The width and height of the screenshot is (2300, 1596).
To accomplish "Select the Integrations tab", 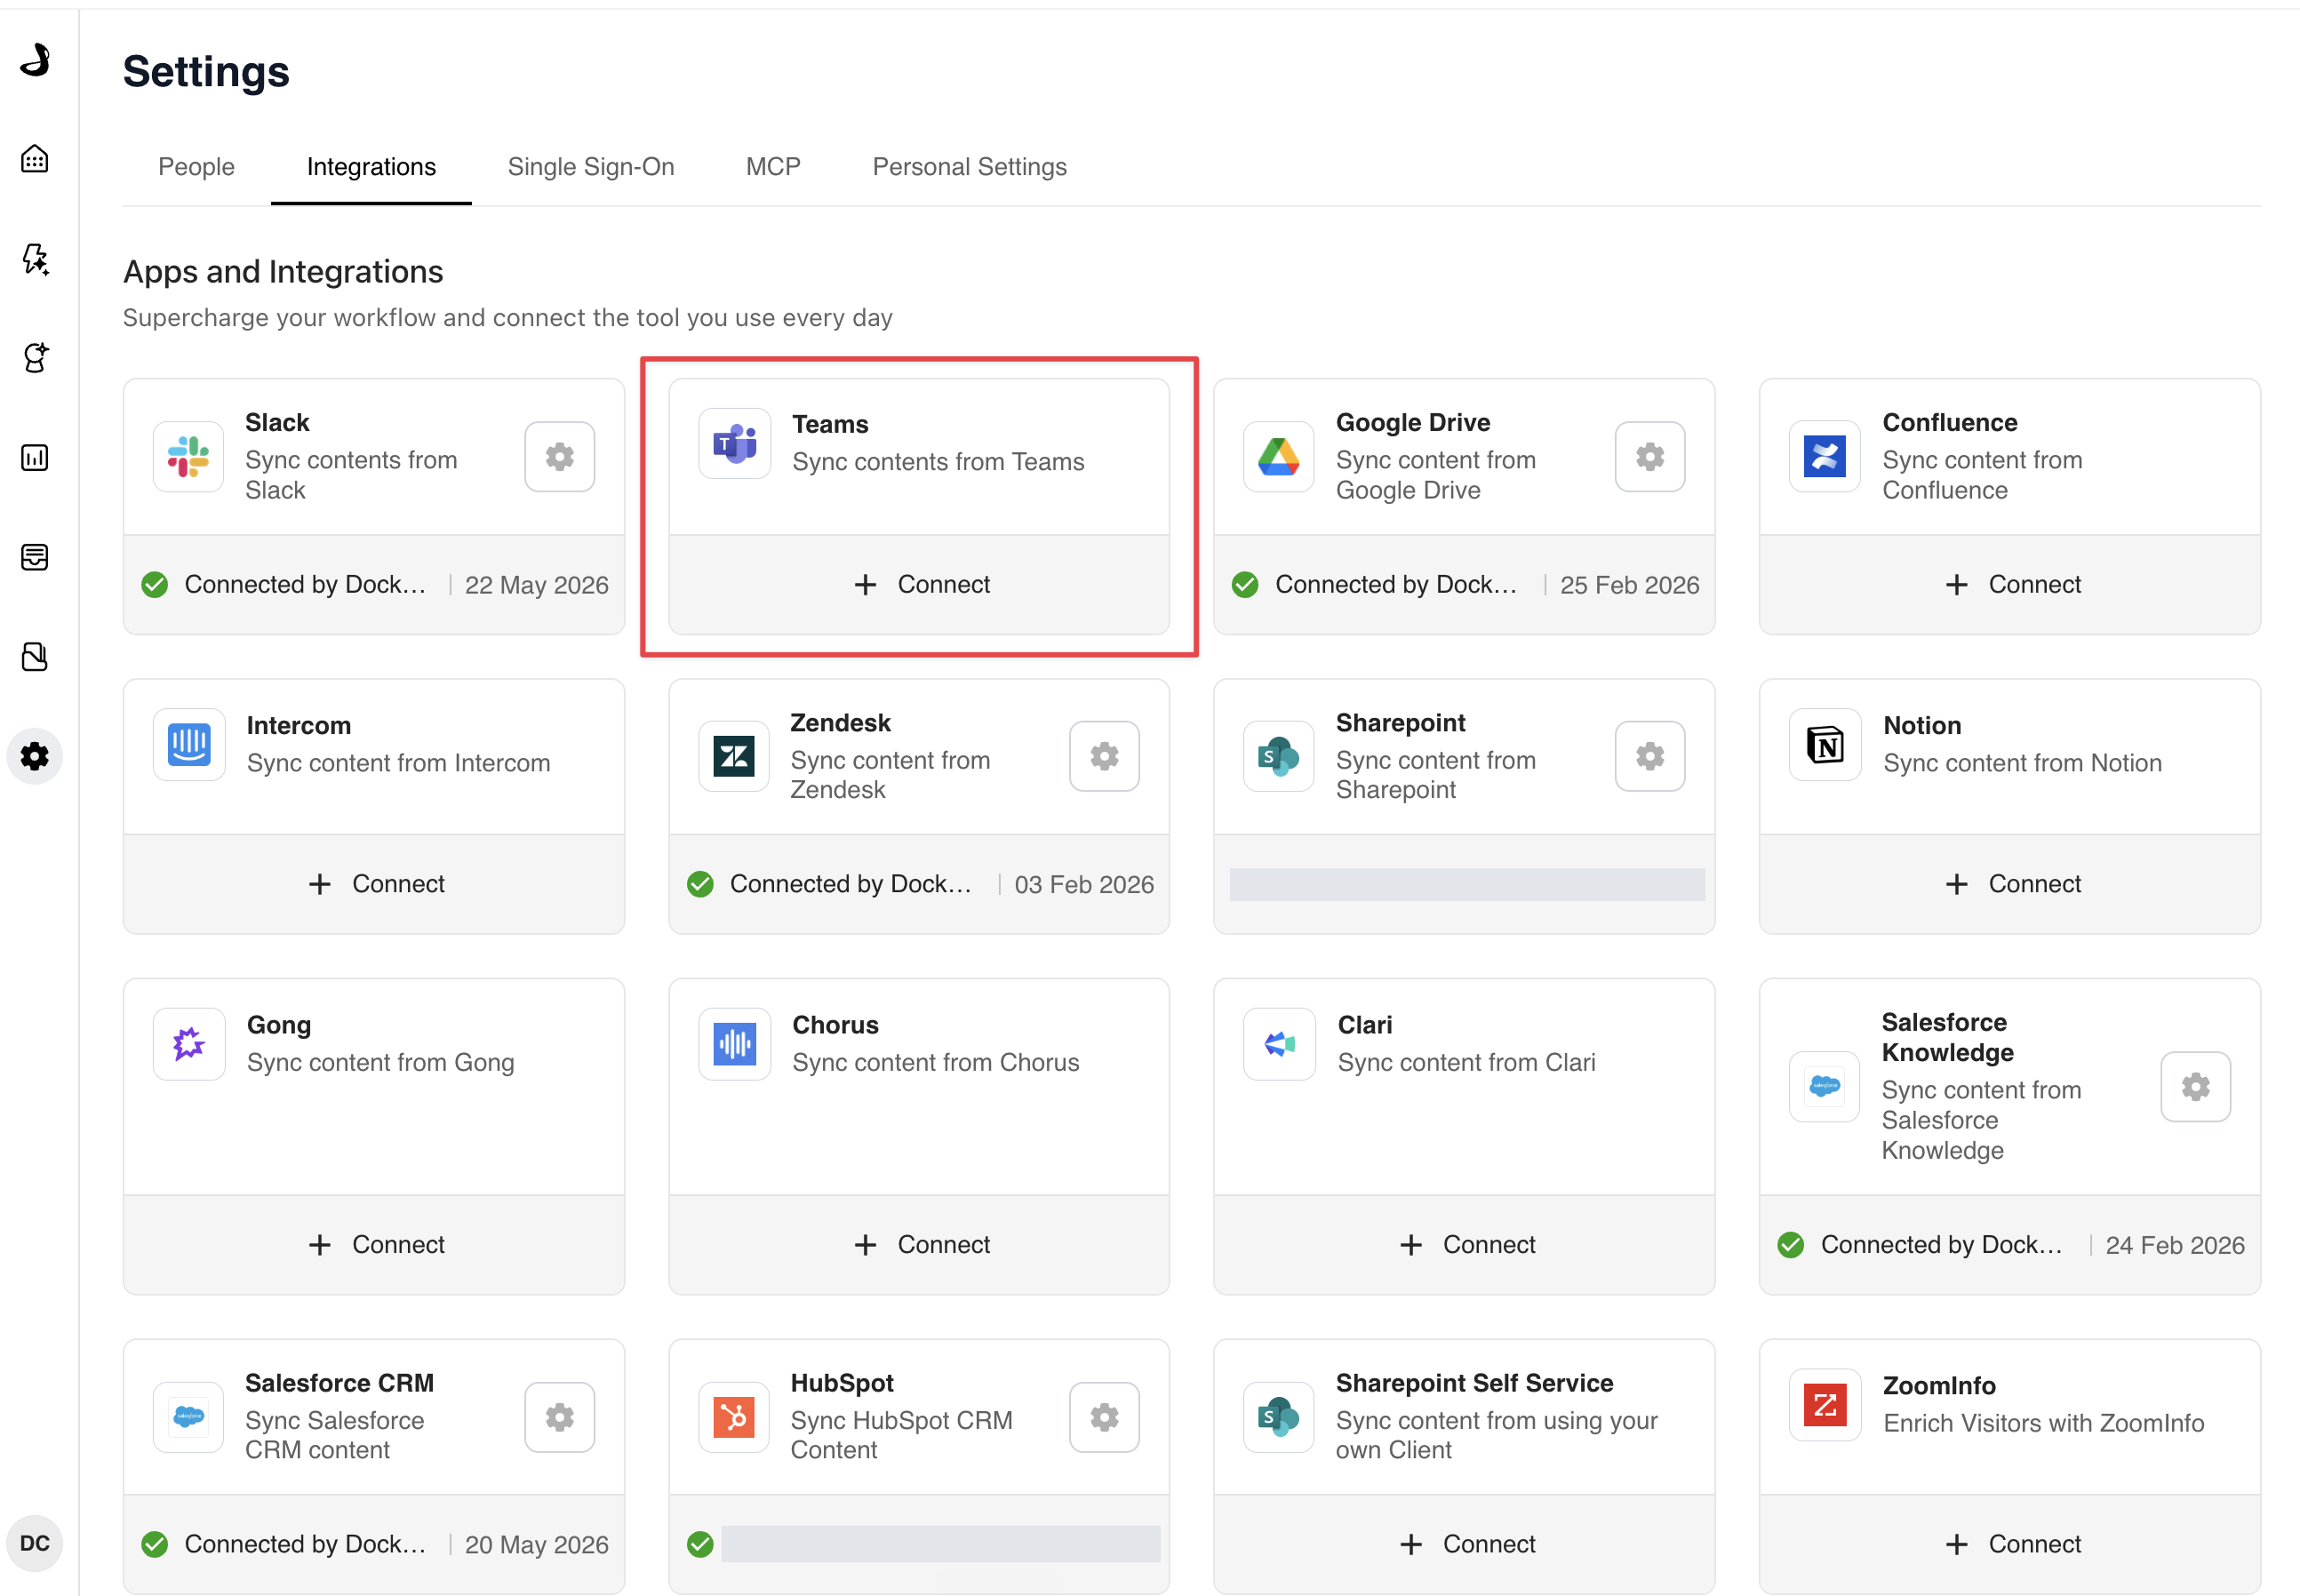I will 371,167.
